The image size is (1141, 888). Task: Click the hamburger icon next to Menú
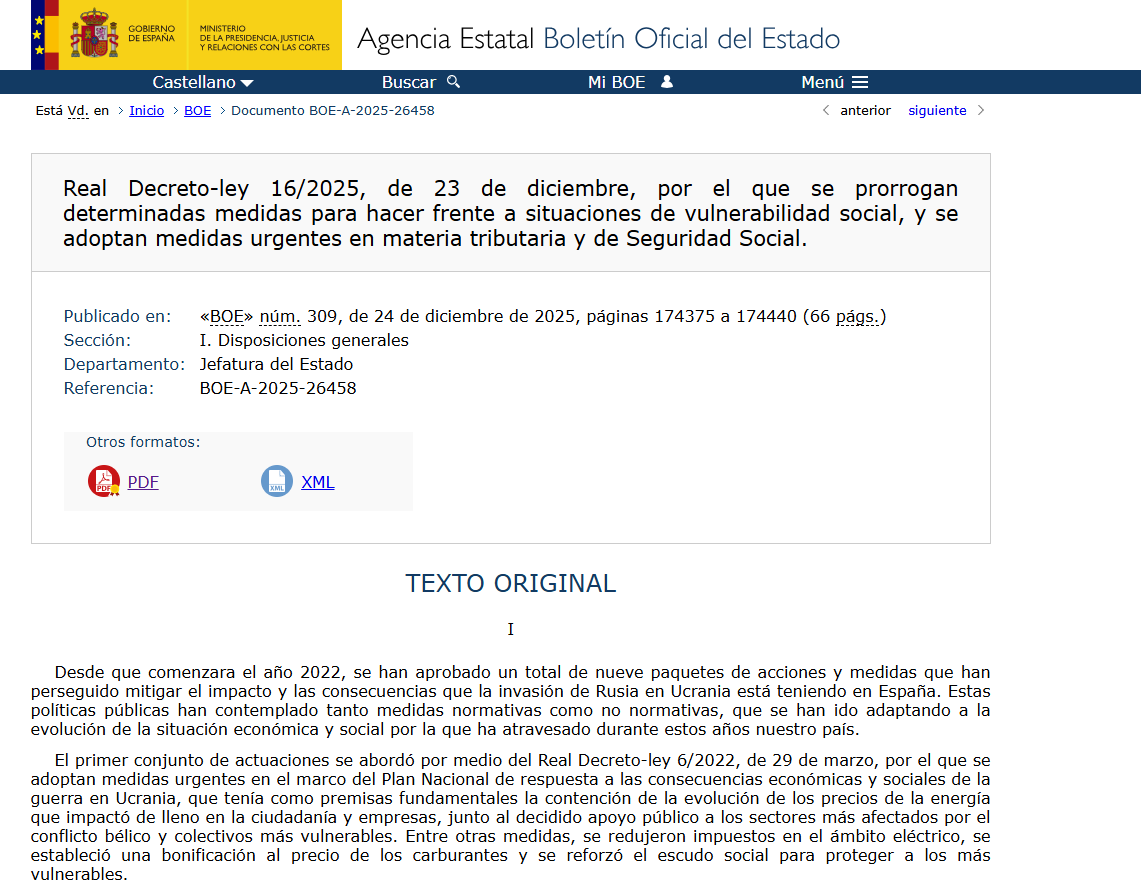tap(860, 82)
